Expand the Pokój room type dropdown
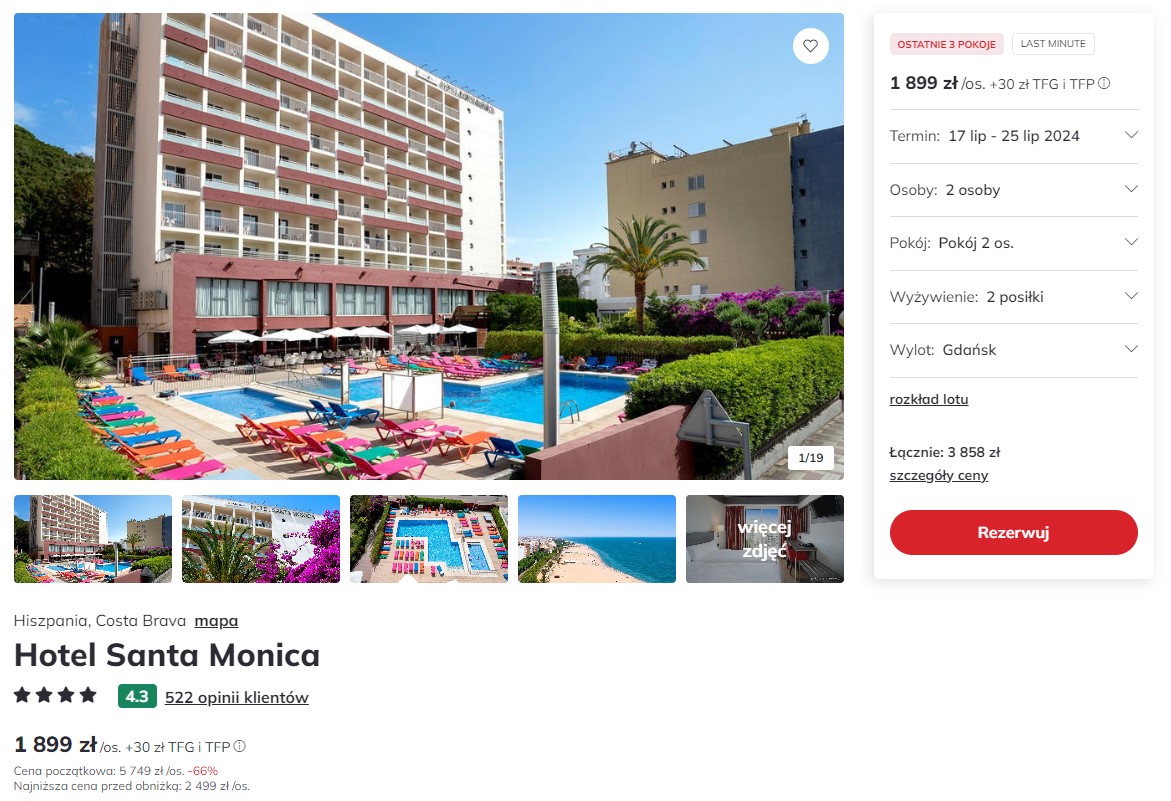1171x801 pixels. (x=1013, y=243)
